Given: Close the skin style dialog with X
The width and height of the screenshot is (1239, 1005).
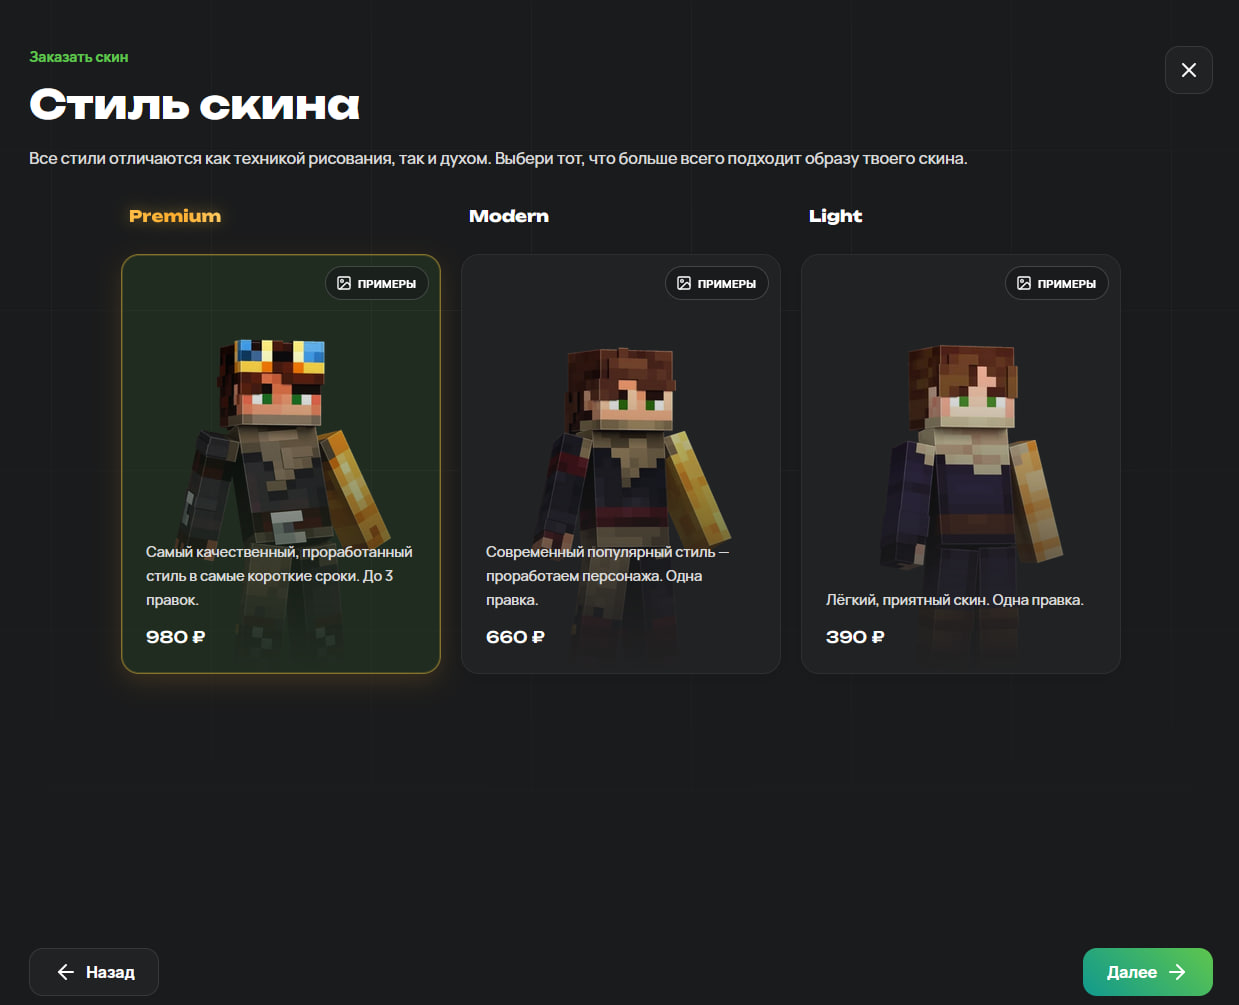Looking at the screenshot, I should click(1188, 70).
